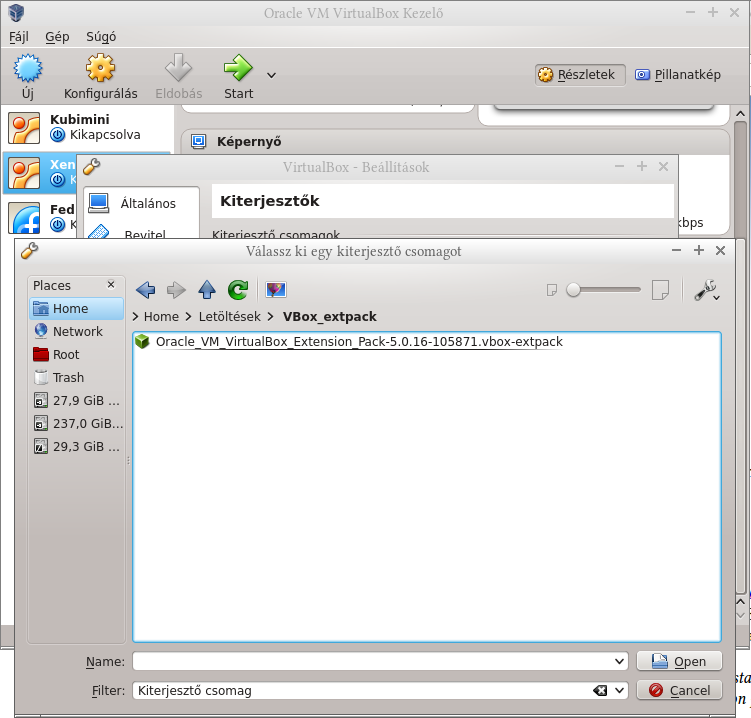Viewport: 751px width, 718px height.
Task: Open Konfigurálás settings gear icon
Action: pos(101,68)
